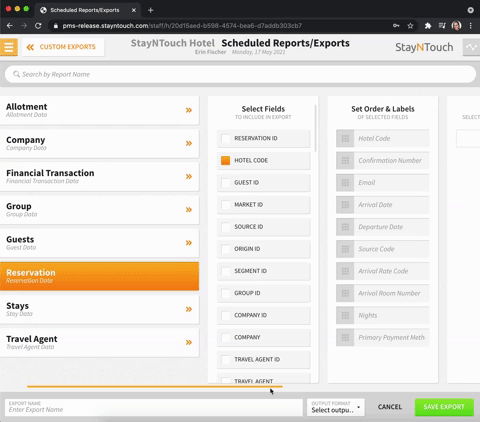Screen dimensions: 480x422
Task: Click the Email drag handle
Action: tap(345, 183)
